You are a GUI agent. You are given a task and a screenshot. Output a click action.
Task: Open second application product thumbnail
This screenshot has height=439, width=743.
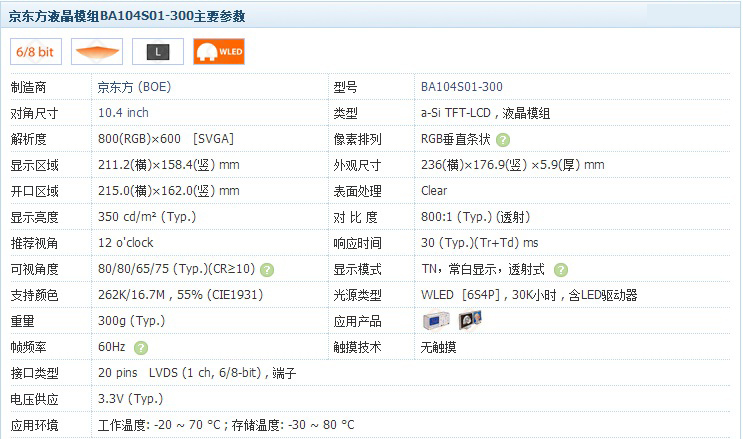click(x=470, y=321)
